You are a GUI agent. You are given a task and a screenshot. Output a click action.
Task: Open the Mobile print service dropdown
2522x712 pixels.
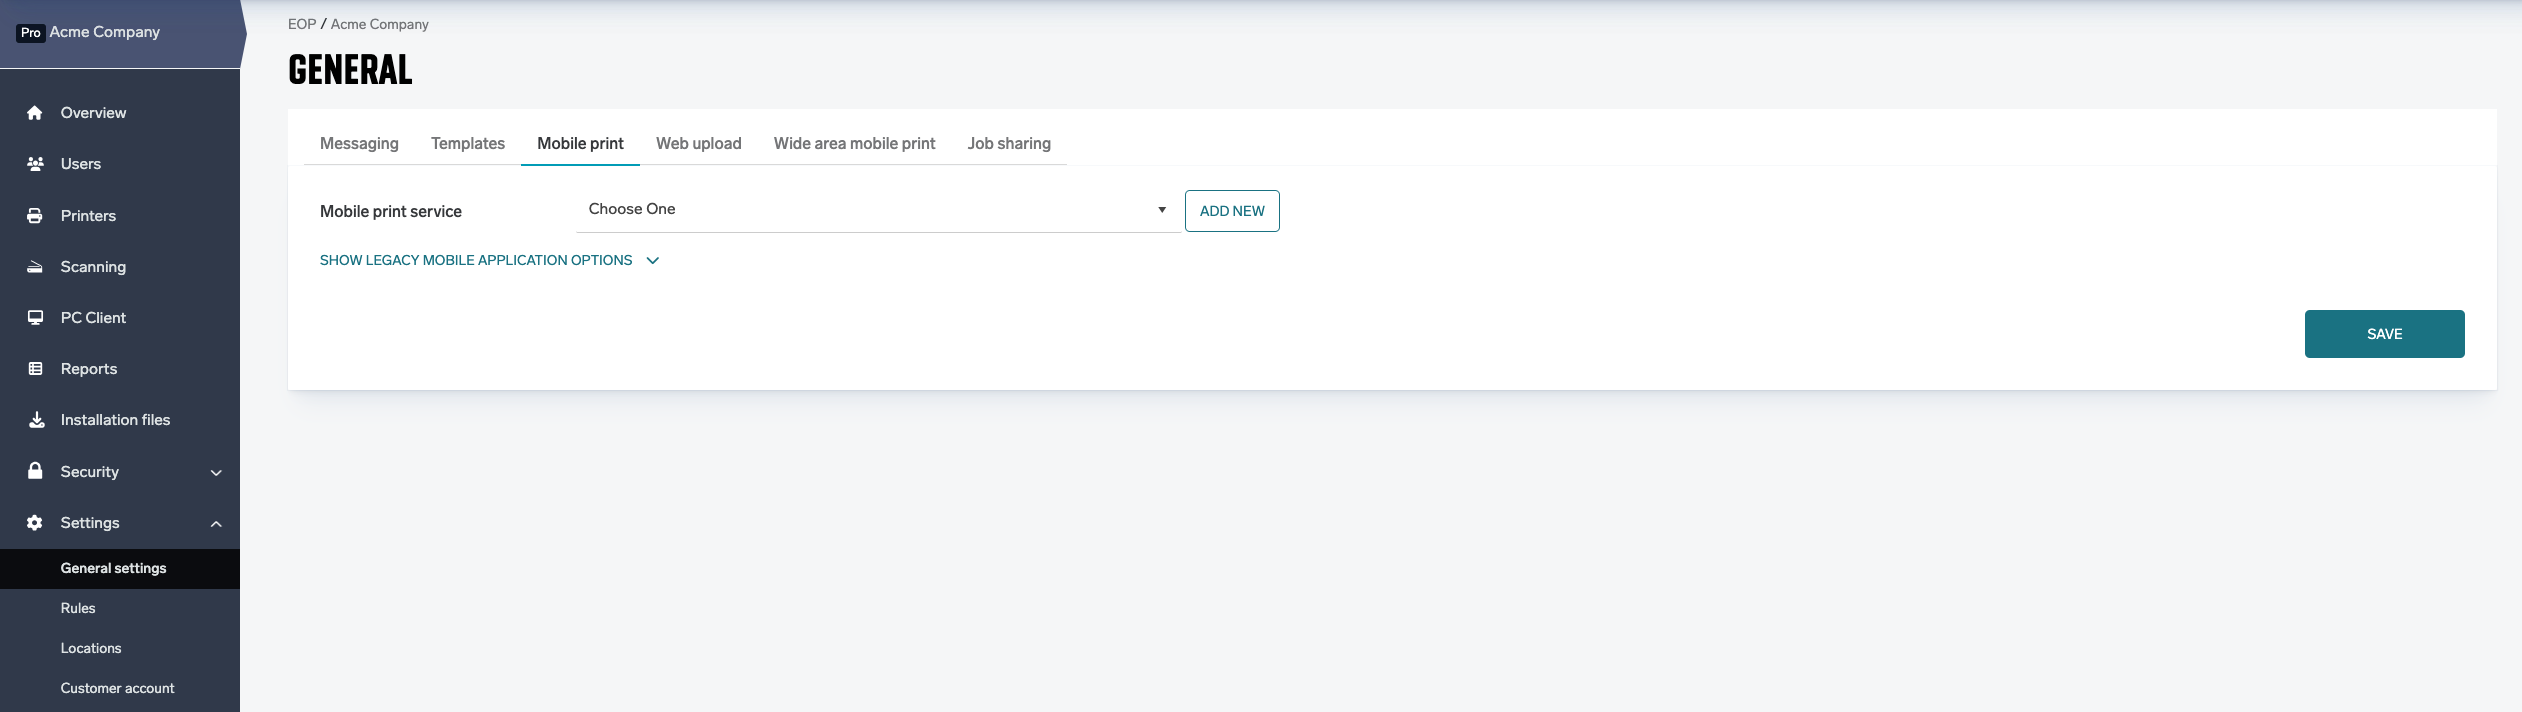(x=877, y=210)
